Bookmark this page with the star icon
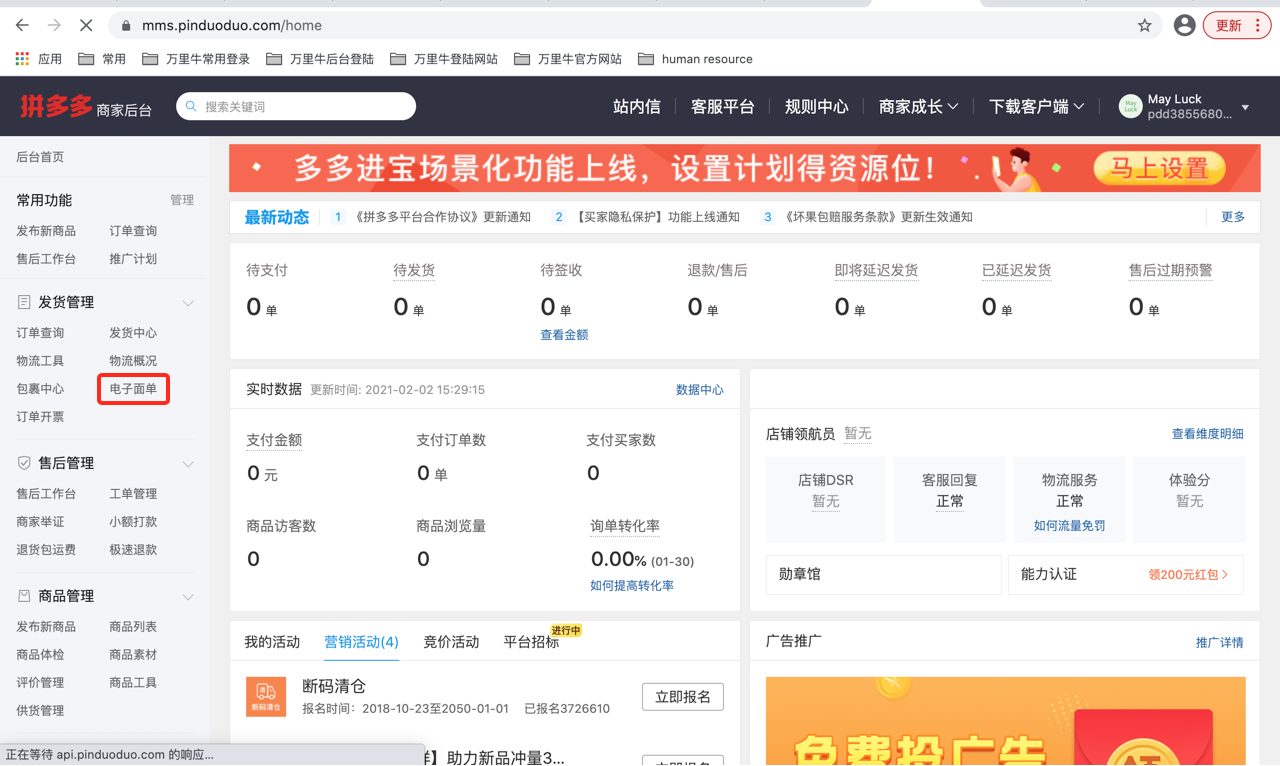 [x=1145, y=25]
